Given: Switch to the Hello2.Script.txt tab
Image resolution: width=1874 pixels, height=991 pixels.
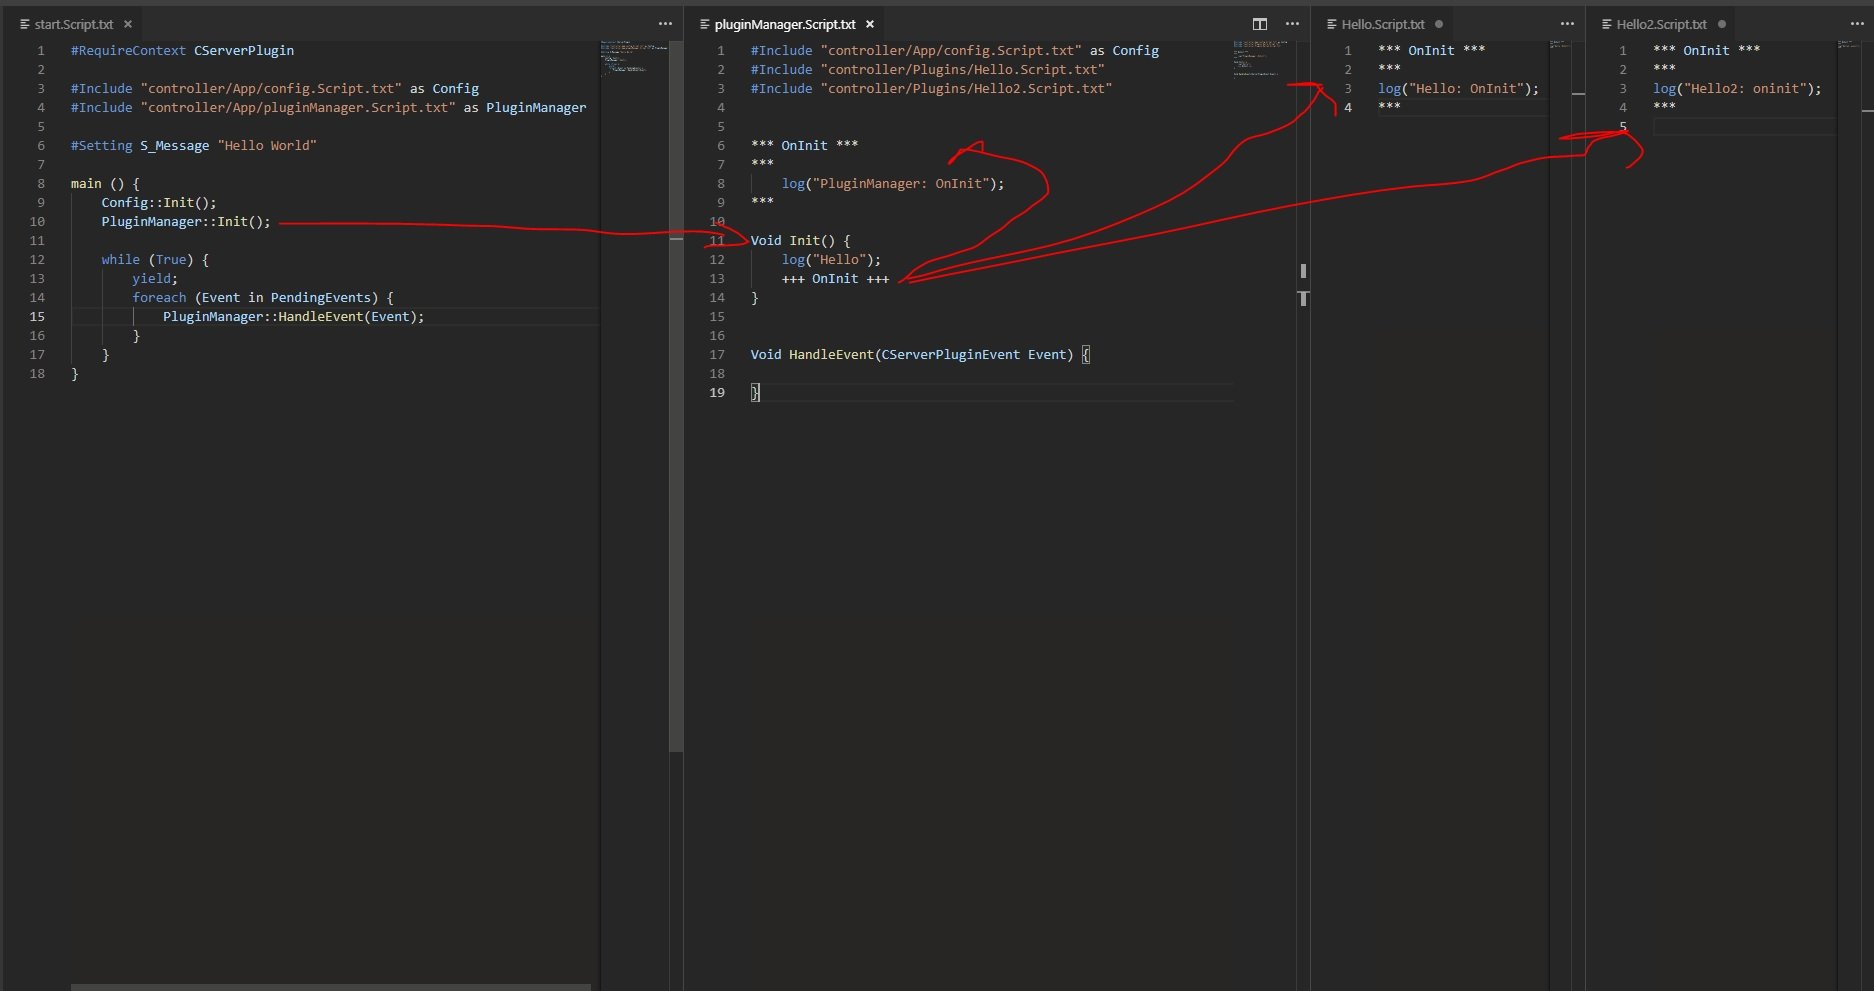Looking at the screenshot, I should (x=1661, y=24).
